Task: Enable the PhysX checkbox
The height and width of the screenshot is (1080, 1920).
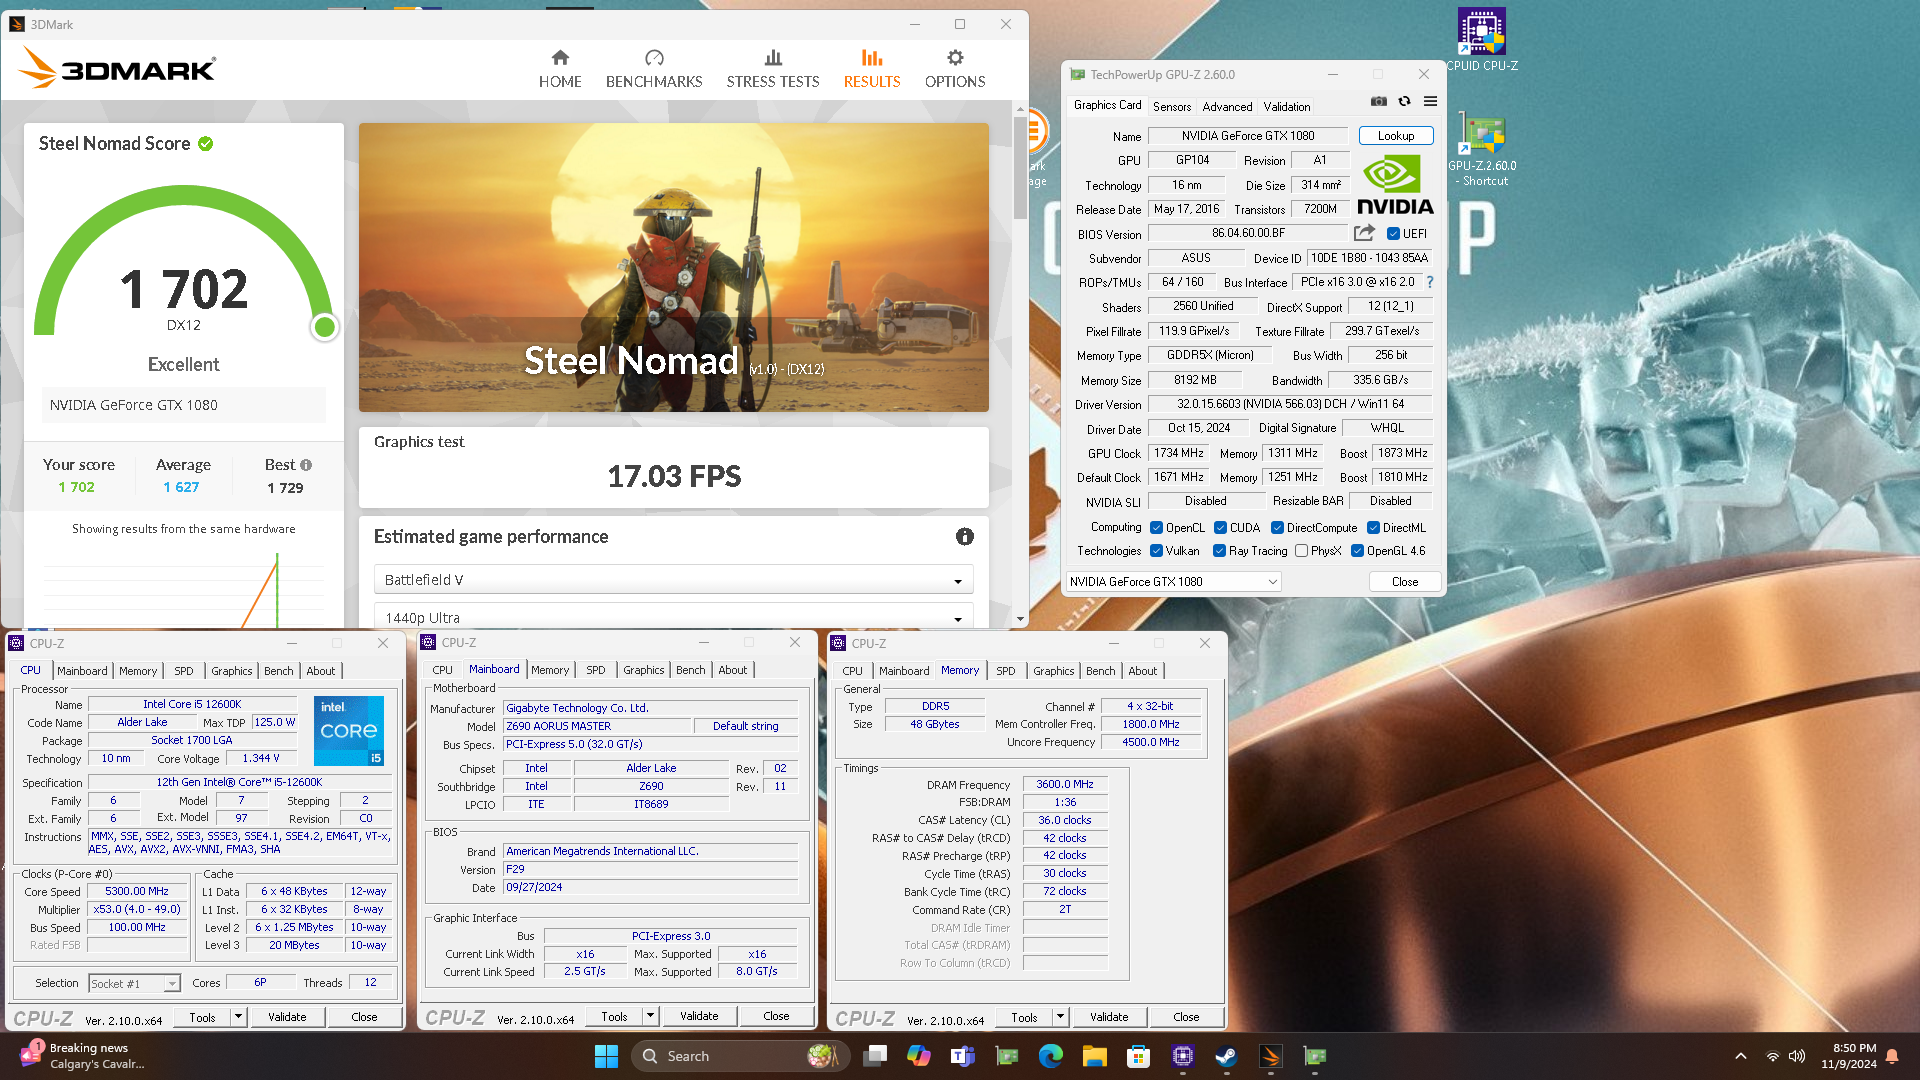Action: coord(1301,551)
